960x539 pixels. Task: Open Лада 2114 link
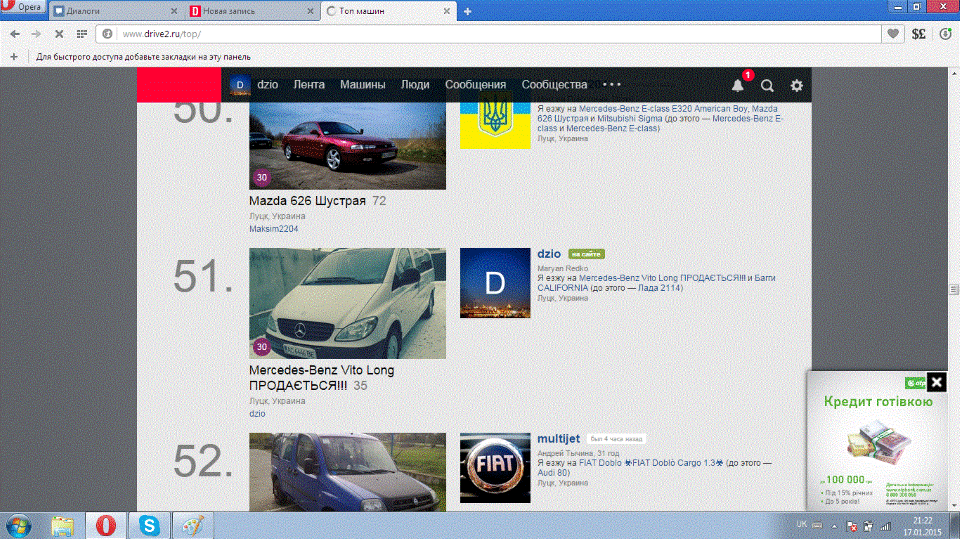(659, 288)
